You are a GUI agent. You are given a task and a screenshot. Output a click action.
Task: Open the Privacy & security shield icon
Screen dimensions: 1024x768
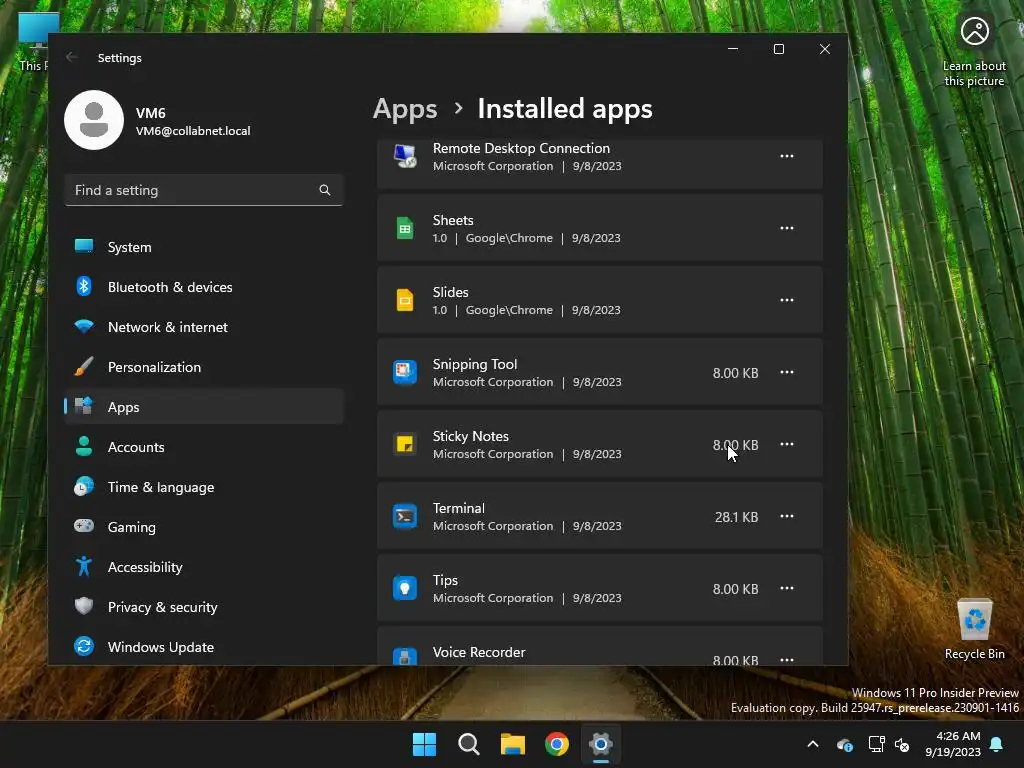[84, 606]
